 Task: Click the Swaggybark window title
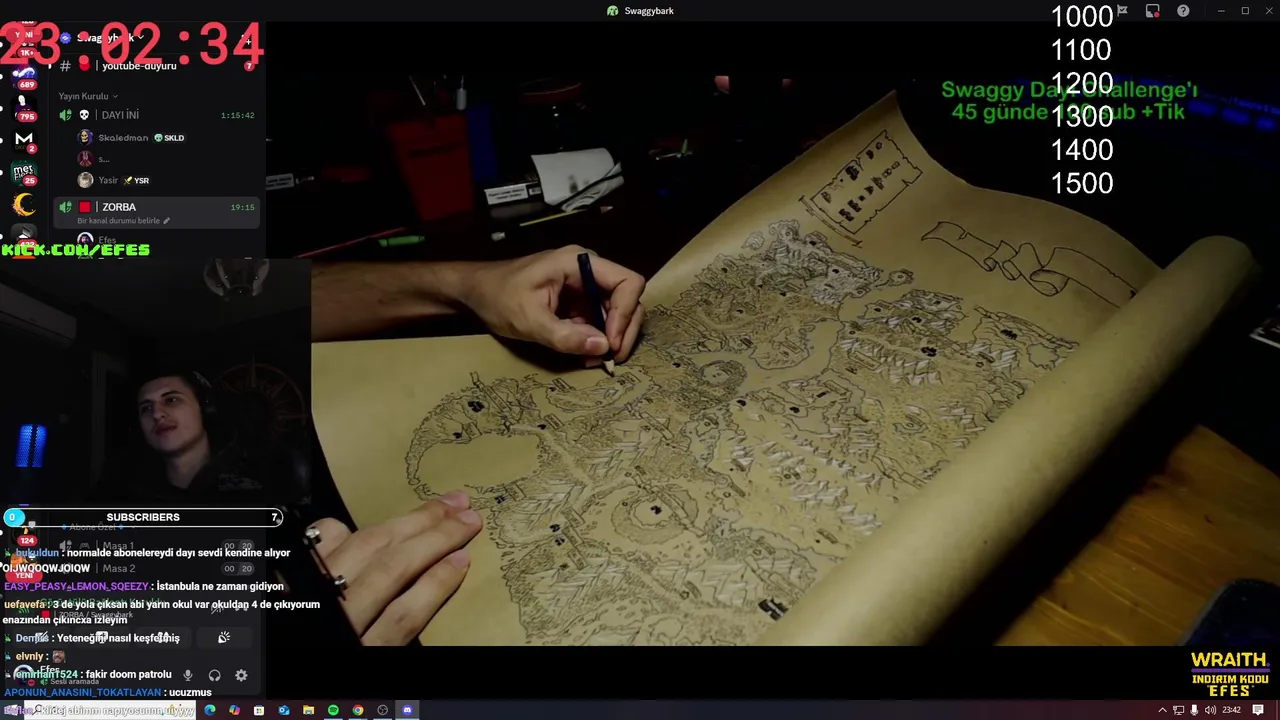pyautogui.click(x=649, y=11)
